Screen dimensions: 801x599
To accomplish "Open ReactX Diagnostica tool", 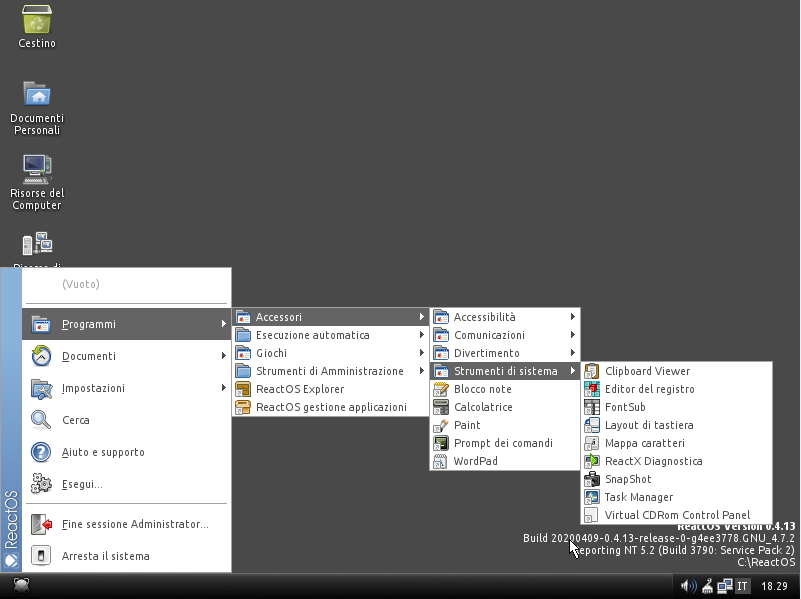I will click(653, 461).
